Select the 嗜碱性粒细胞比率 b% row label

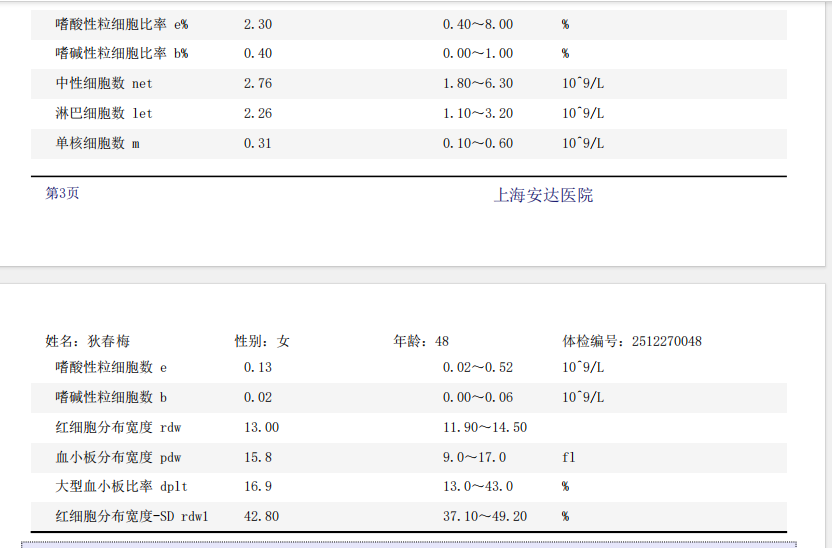122,54
